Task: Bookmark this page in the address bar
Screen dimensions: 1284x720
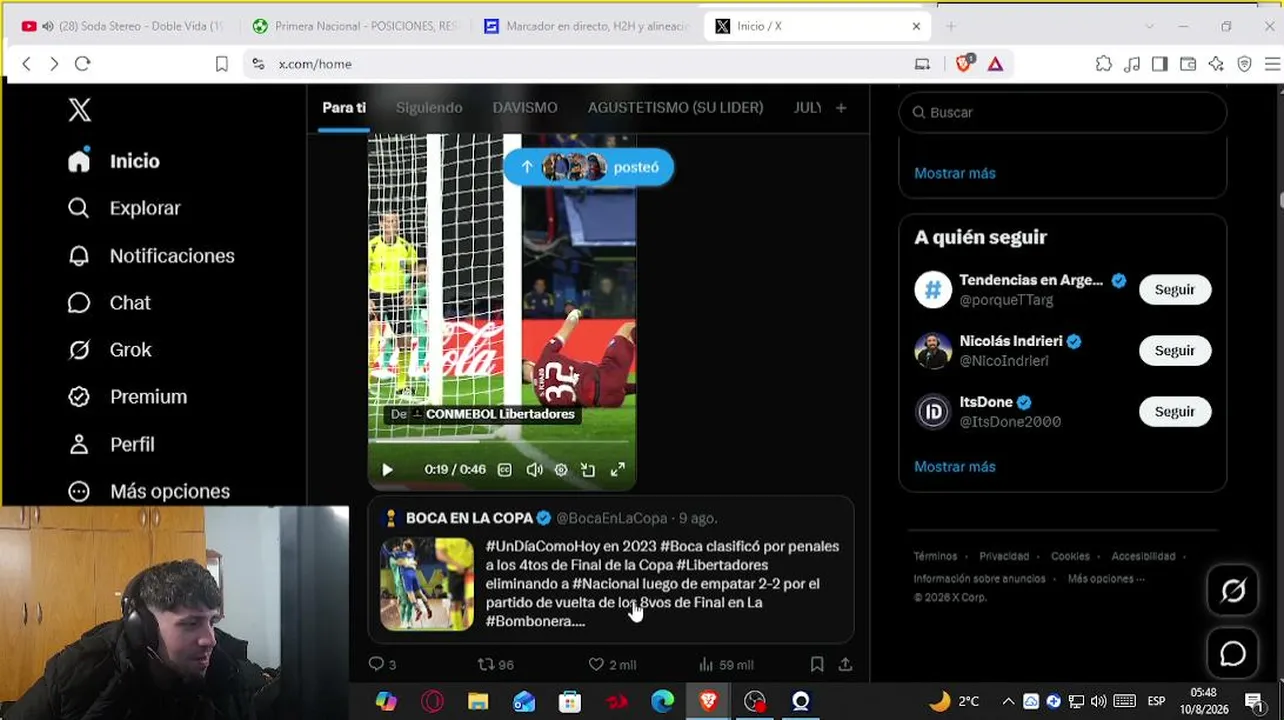Action: coord(222,64)
